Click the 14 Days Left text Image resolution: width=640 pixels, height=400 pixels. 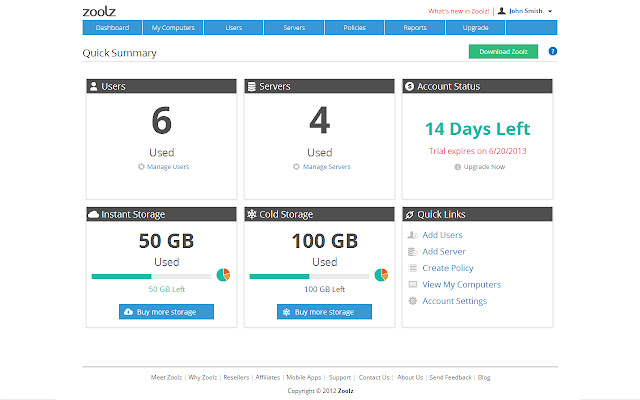pos(478,129)
